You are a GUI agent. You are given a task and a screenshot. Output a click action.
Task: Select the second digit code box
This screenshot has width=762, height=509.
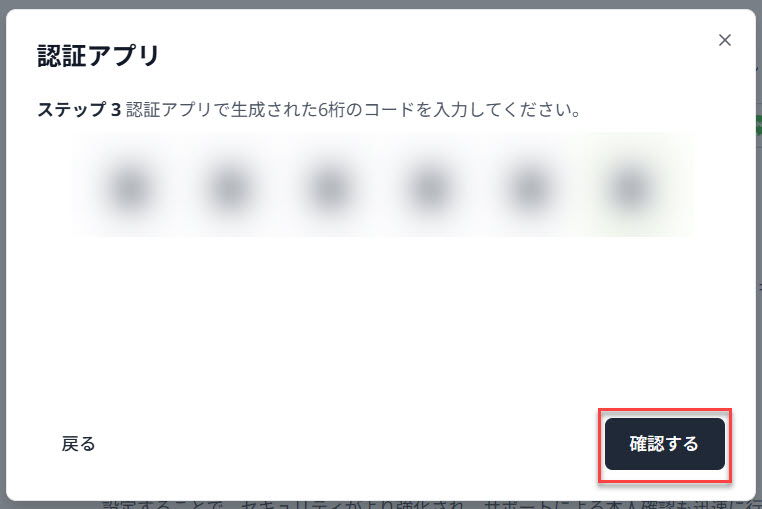pyautogui.click(x=229, y=188)
